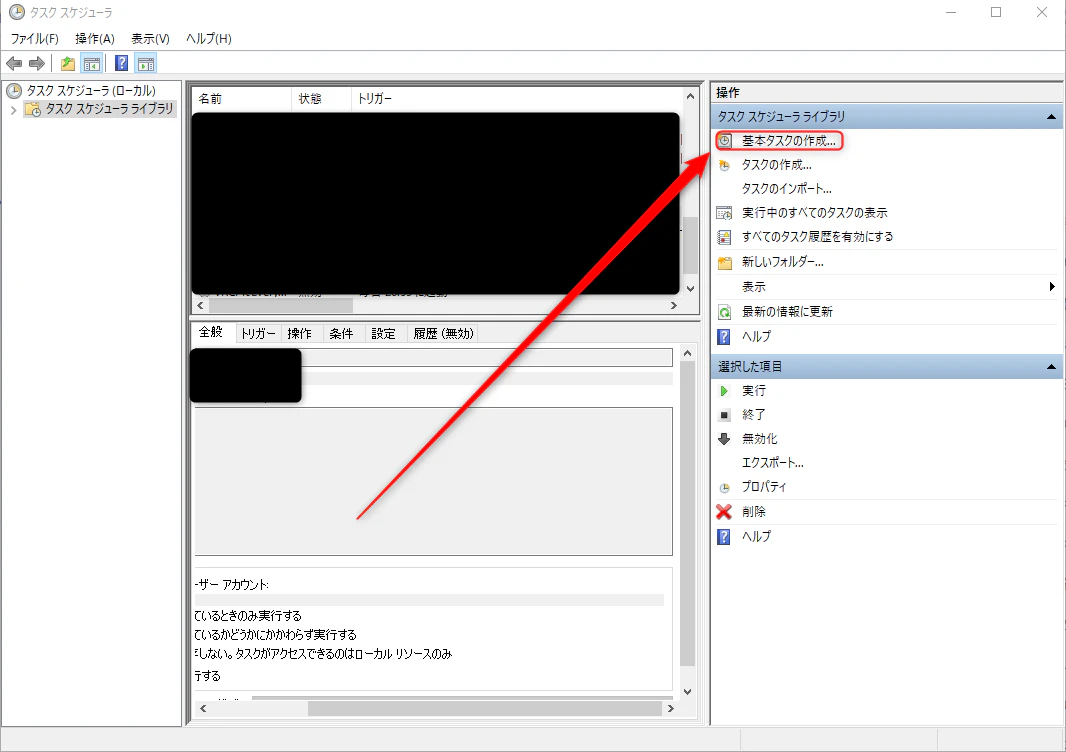Click details pane vertical scrollbar down arrow
This screenshot has height=752, width=1066.
coord(687,692)
